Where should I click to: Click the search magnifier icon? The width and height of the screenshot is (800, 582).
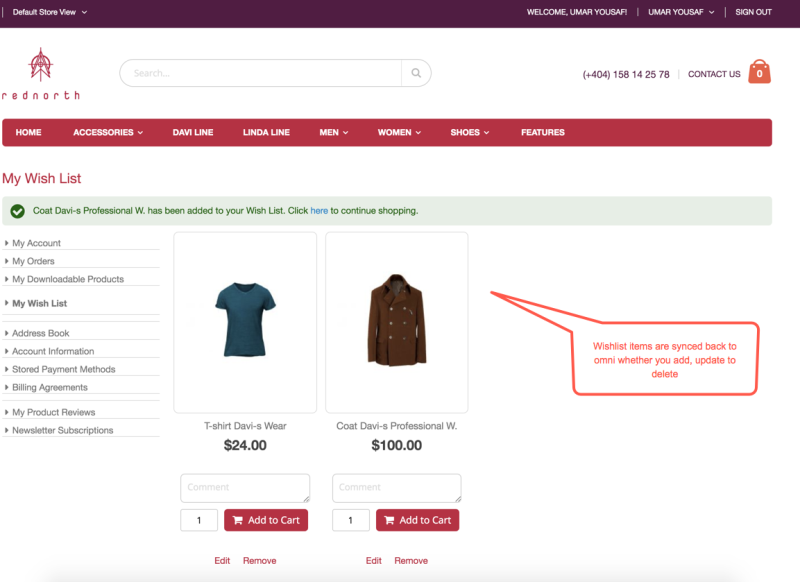416,73
